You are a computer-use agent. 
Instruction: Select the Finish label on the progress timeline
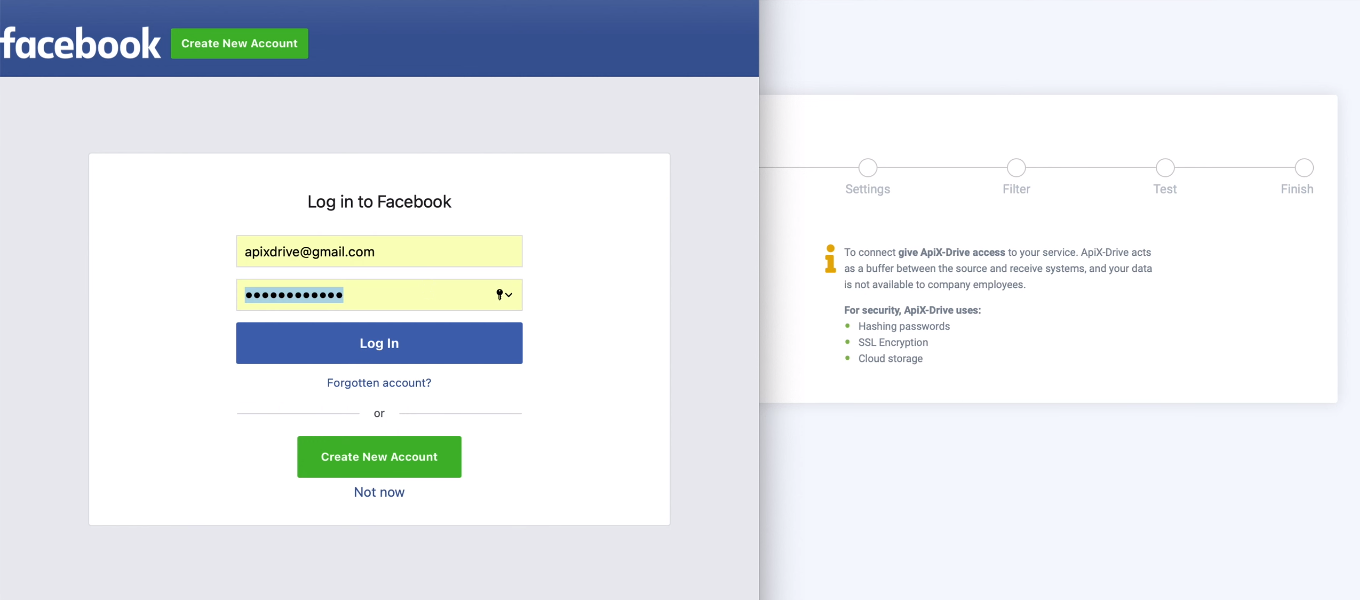pos(1297,188)
